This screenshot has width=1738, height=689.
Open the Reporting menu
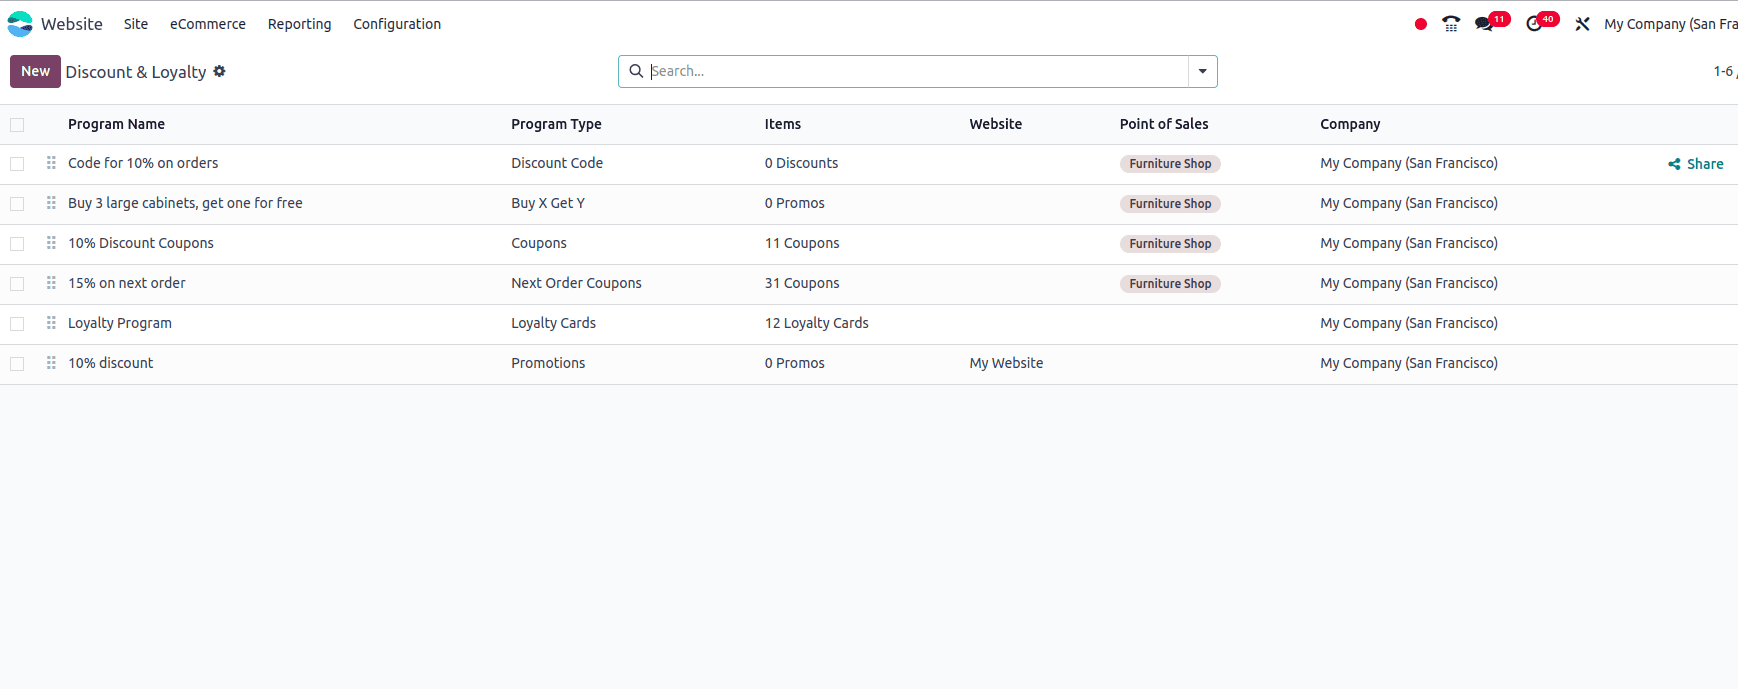click(x=299, y=24)
